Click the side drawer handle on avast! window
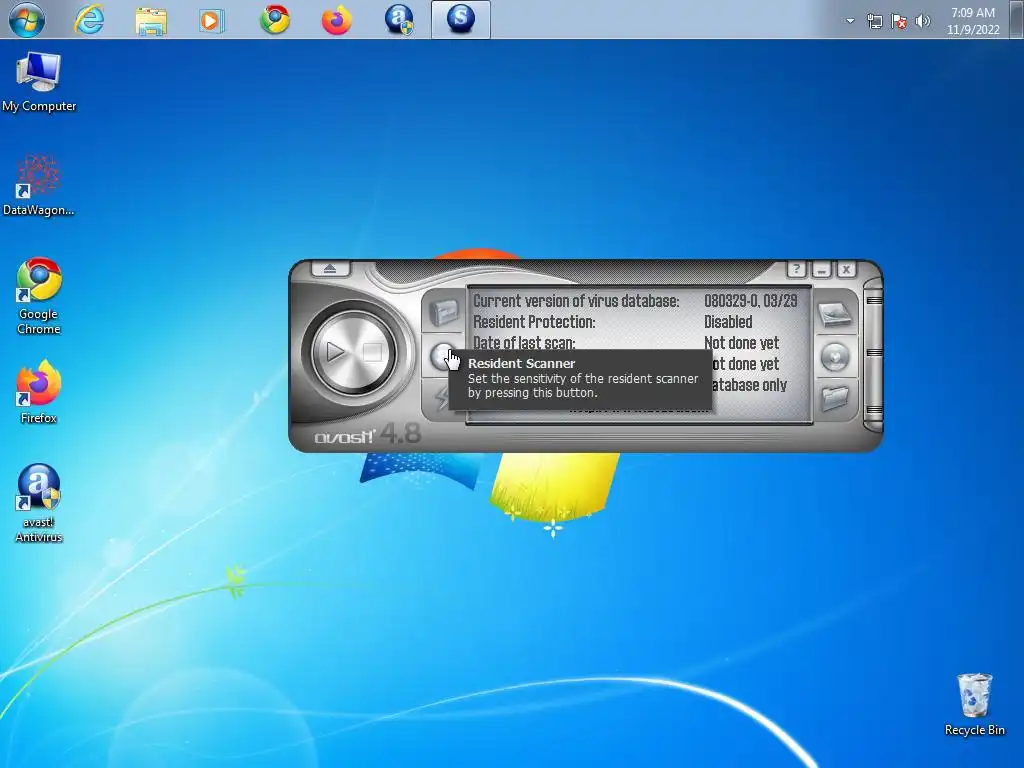This screenshot has height=768, width=1024. pos(873,355)
